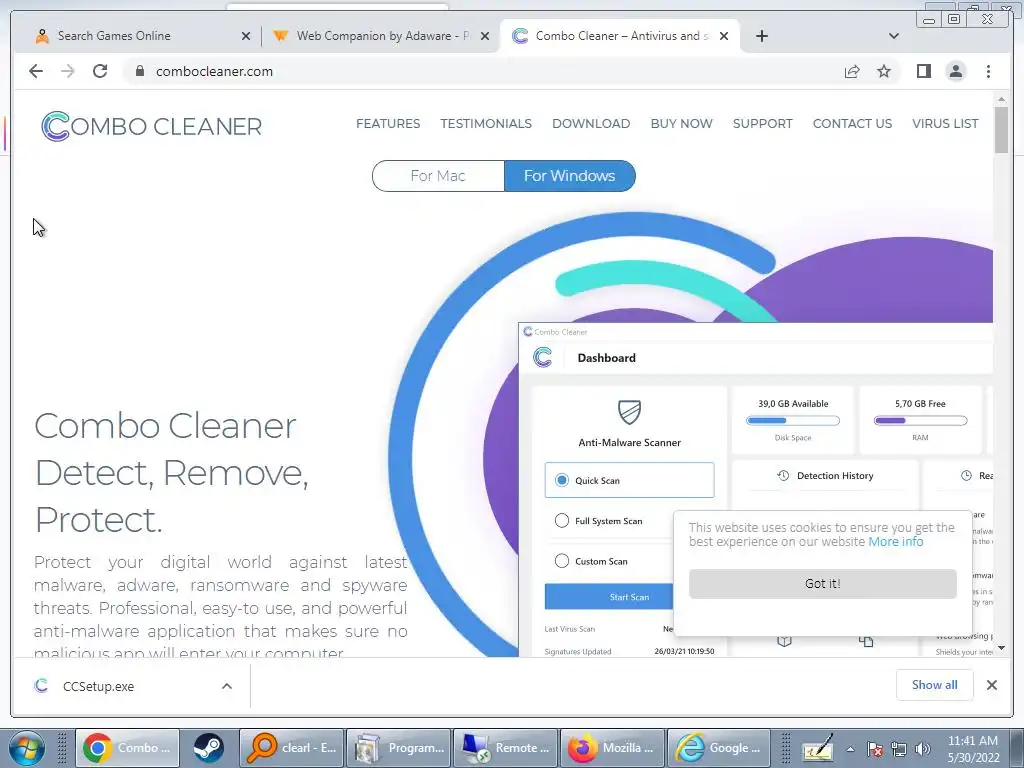Click the tablet input pen icon
The image size is (1024, 768).
(x=818, y=749)
